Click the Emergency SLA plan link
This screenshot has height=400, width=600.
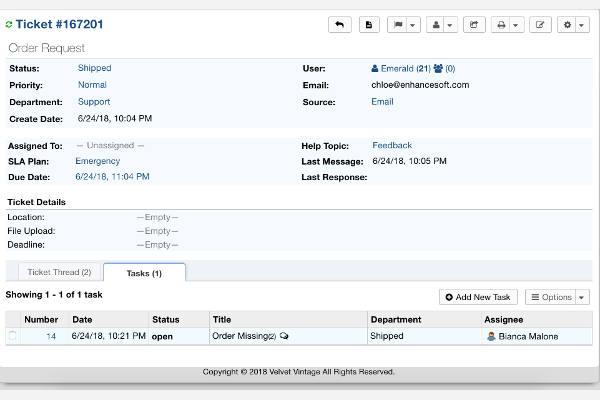98,161
